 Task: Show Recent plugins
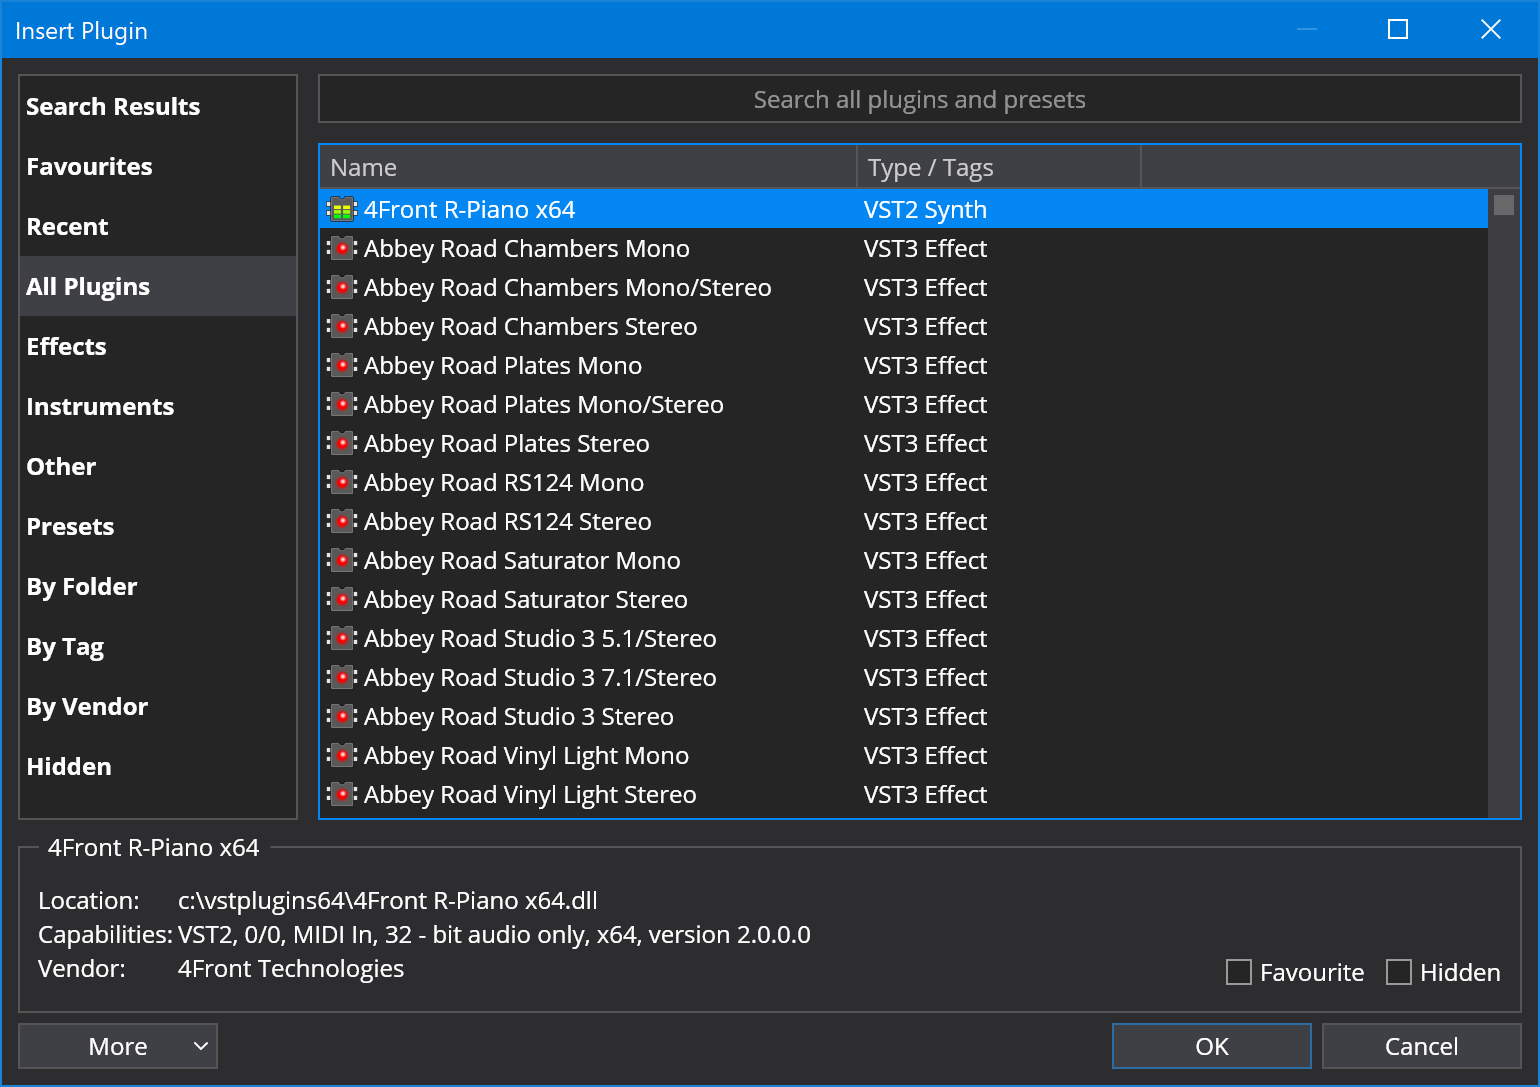tap(158, 226)
